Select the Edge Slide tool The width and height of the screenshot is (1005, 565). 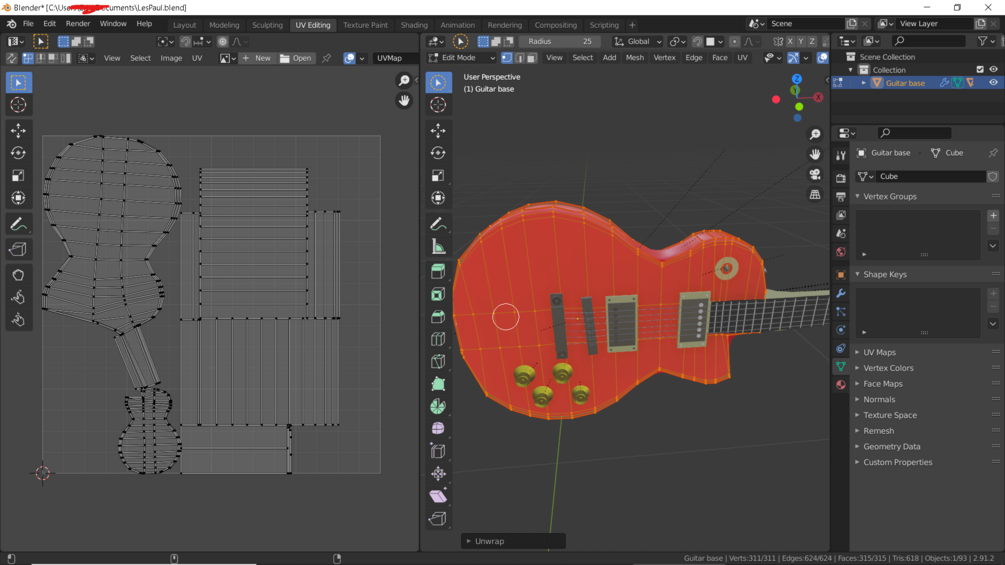pyautogui.click(x=438, y=451)
